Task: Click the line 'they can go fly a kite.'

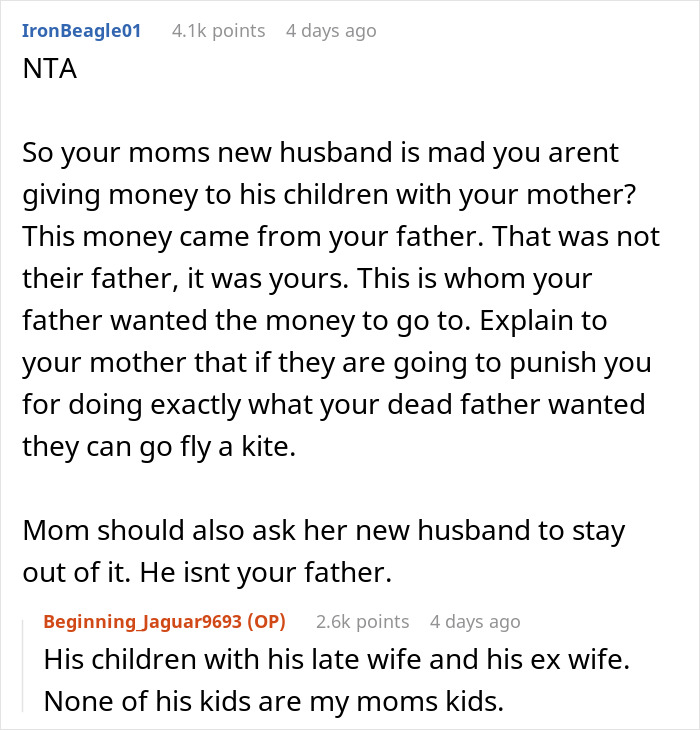Action: tap(160, 446)
